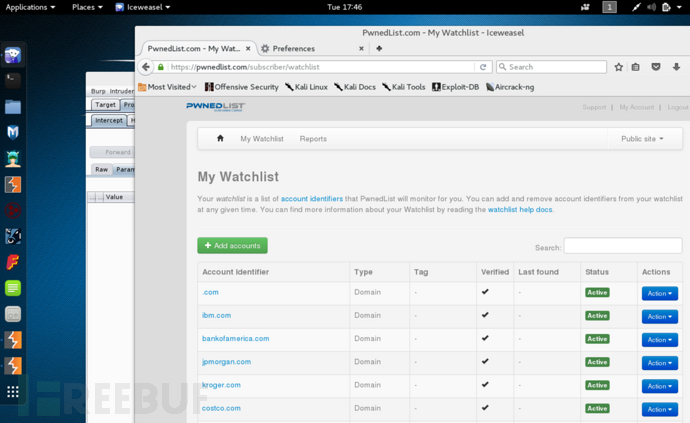
Task: Click the browser back arrow button
Action: 146,67
